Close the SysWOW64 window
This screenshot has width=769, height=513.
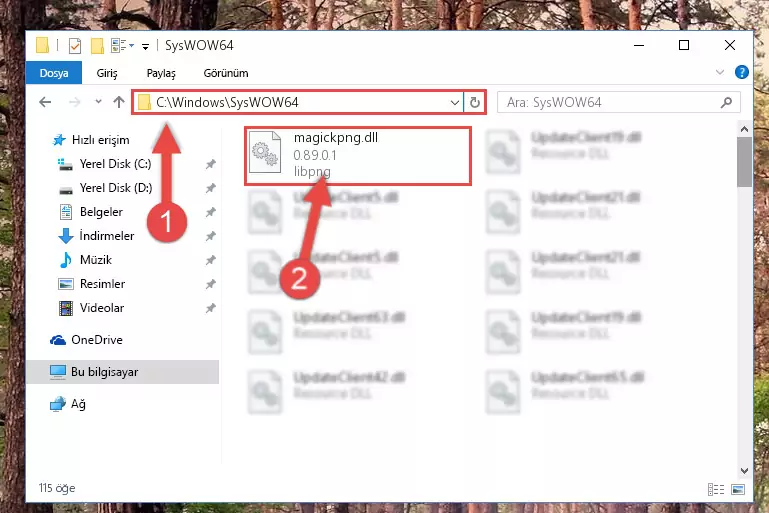tap(730, 45)
